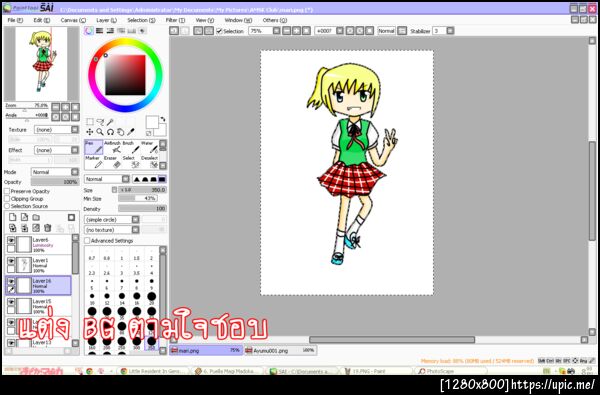Viewport: 600px width, 395px height.
Task: Select the Water brush tool
Action: [x=149, y=147]
